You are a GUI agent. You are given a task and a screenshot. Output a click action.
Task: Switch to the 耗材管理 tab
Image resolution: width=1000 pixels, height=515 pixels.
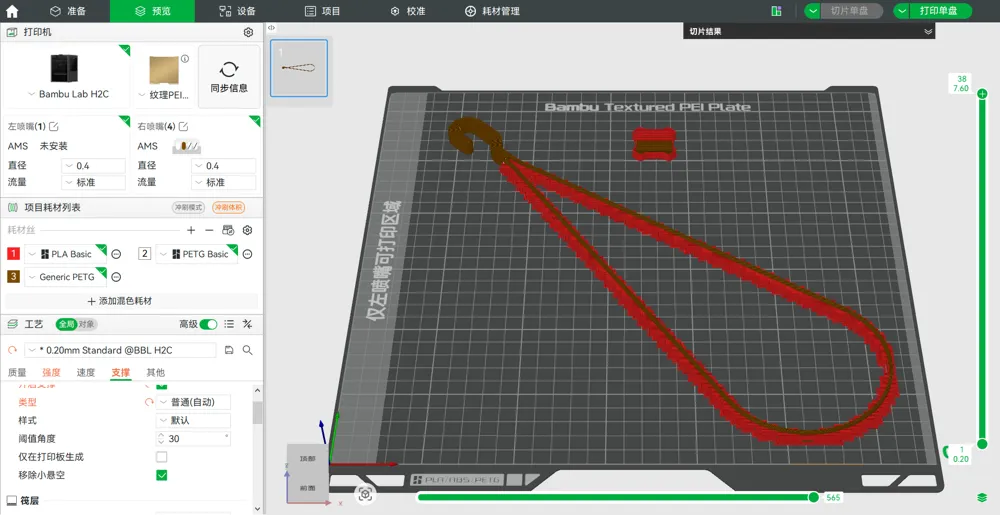[x=492, y=11]
